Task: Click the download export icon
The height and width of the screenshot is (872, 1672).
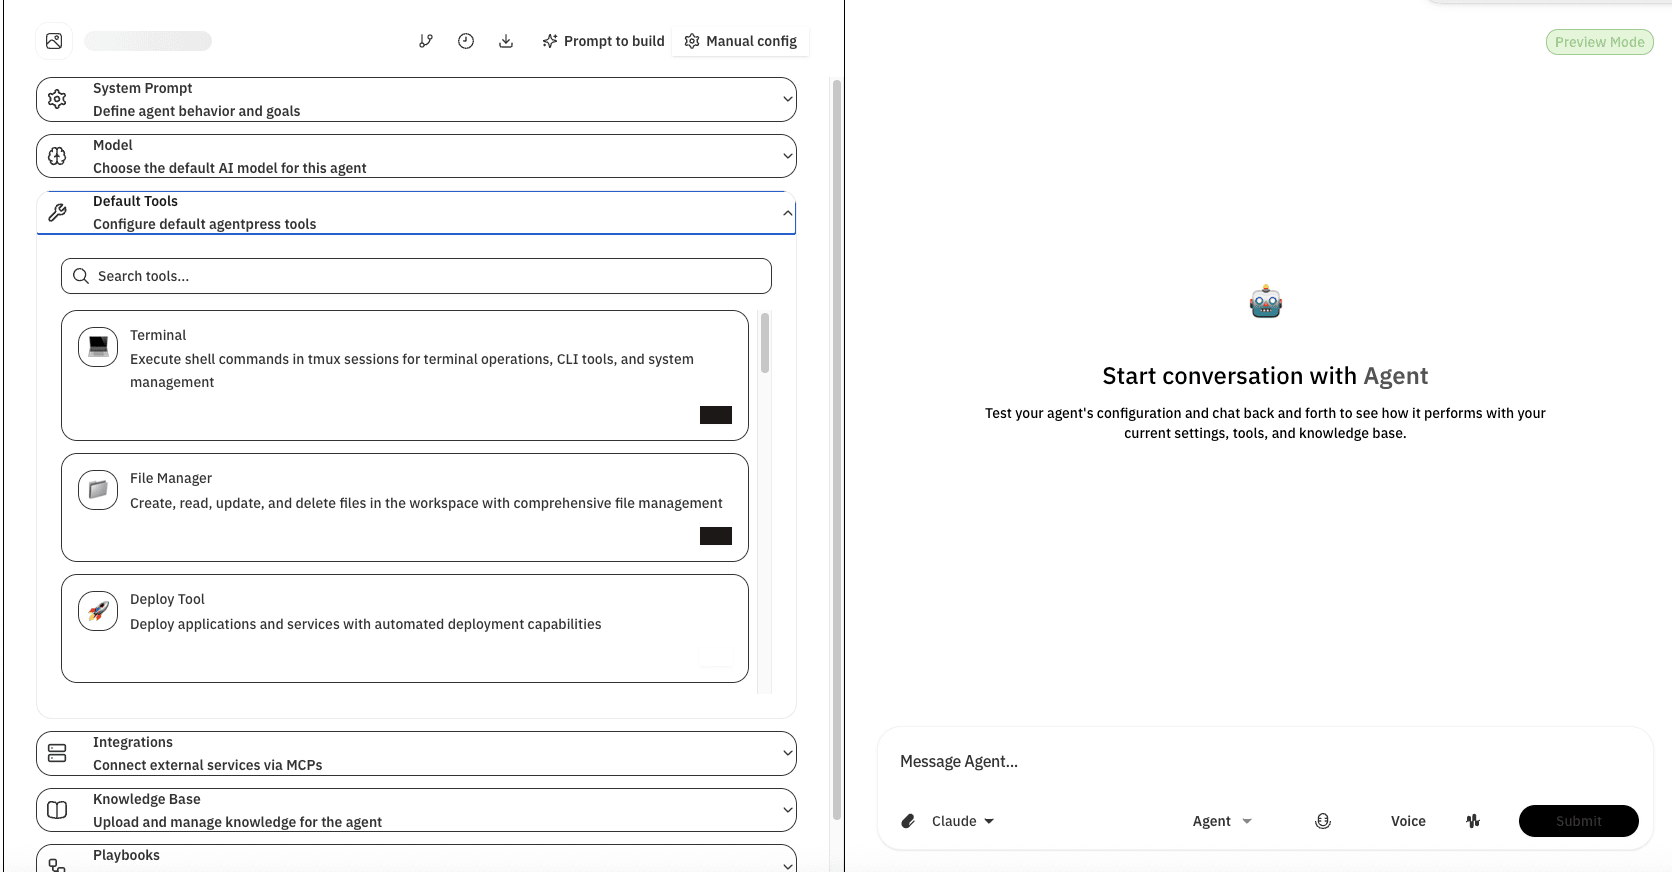Action: [x=506, y=41]
